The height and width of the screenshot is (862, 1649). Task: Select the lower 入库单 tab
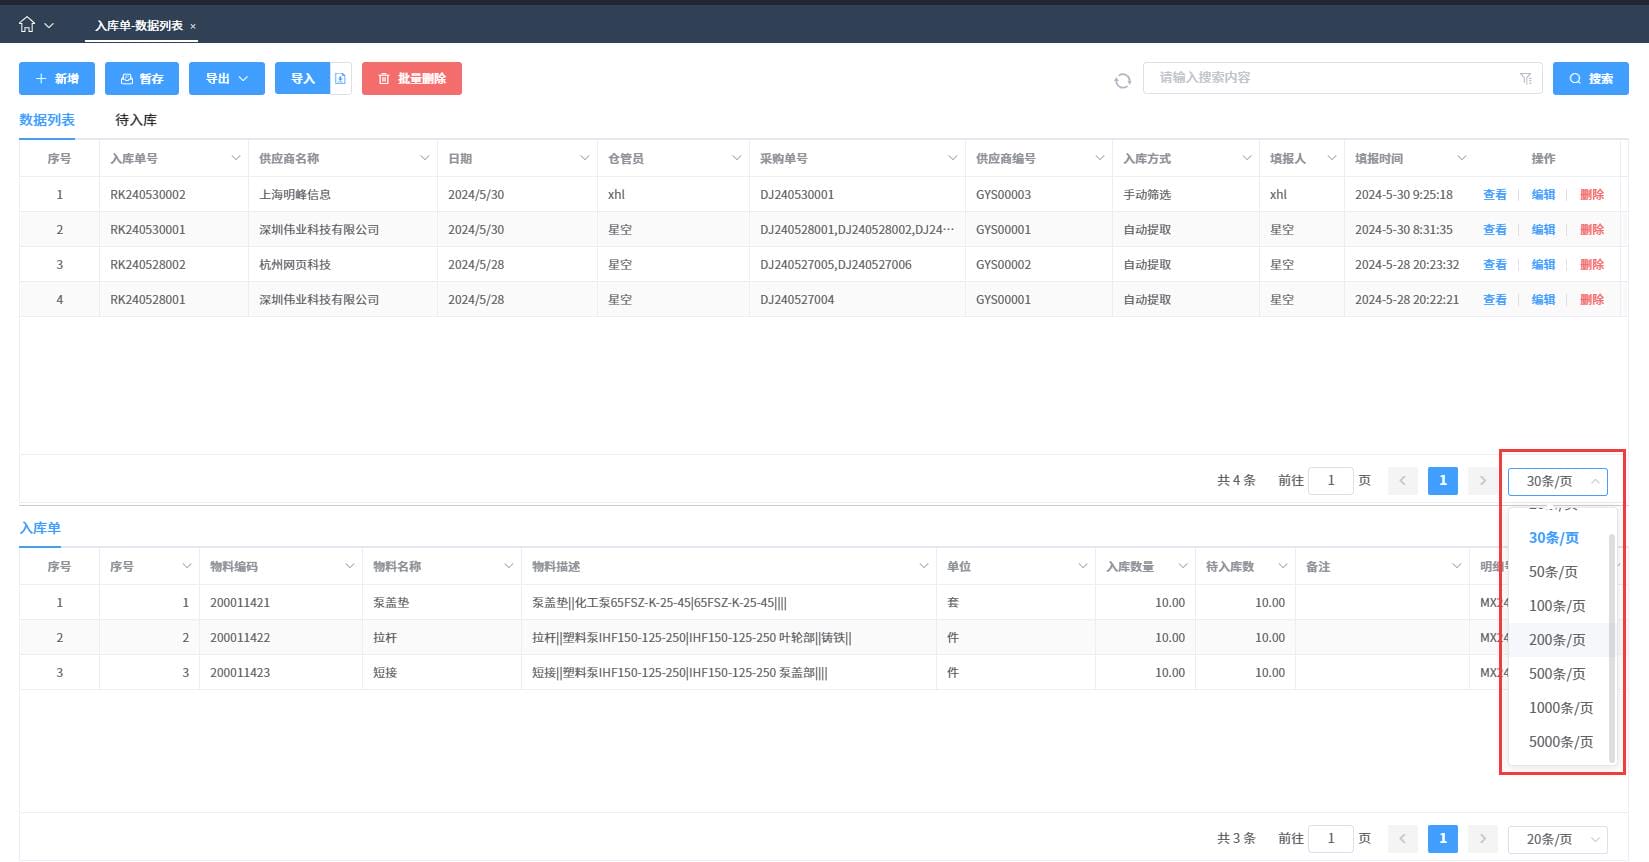coord(40,528)
